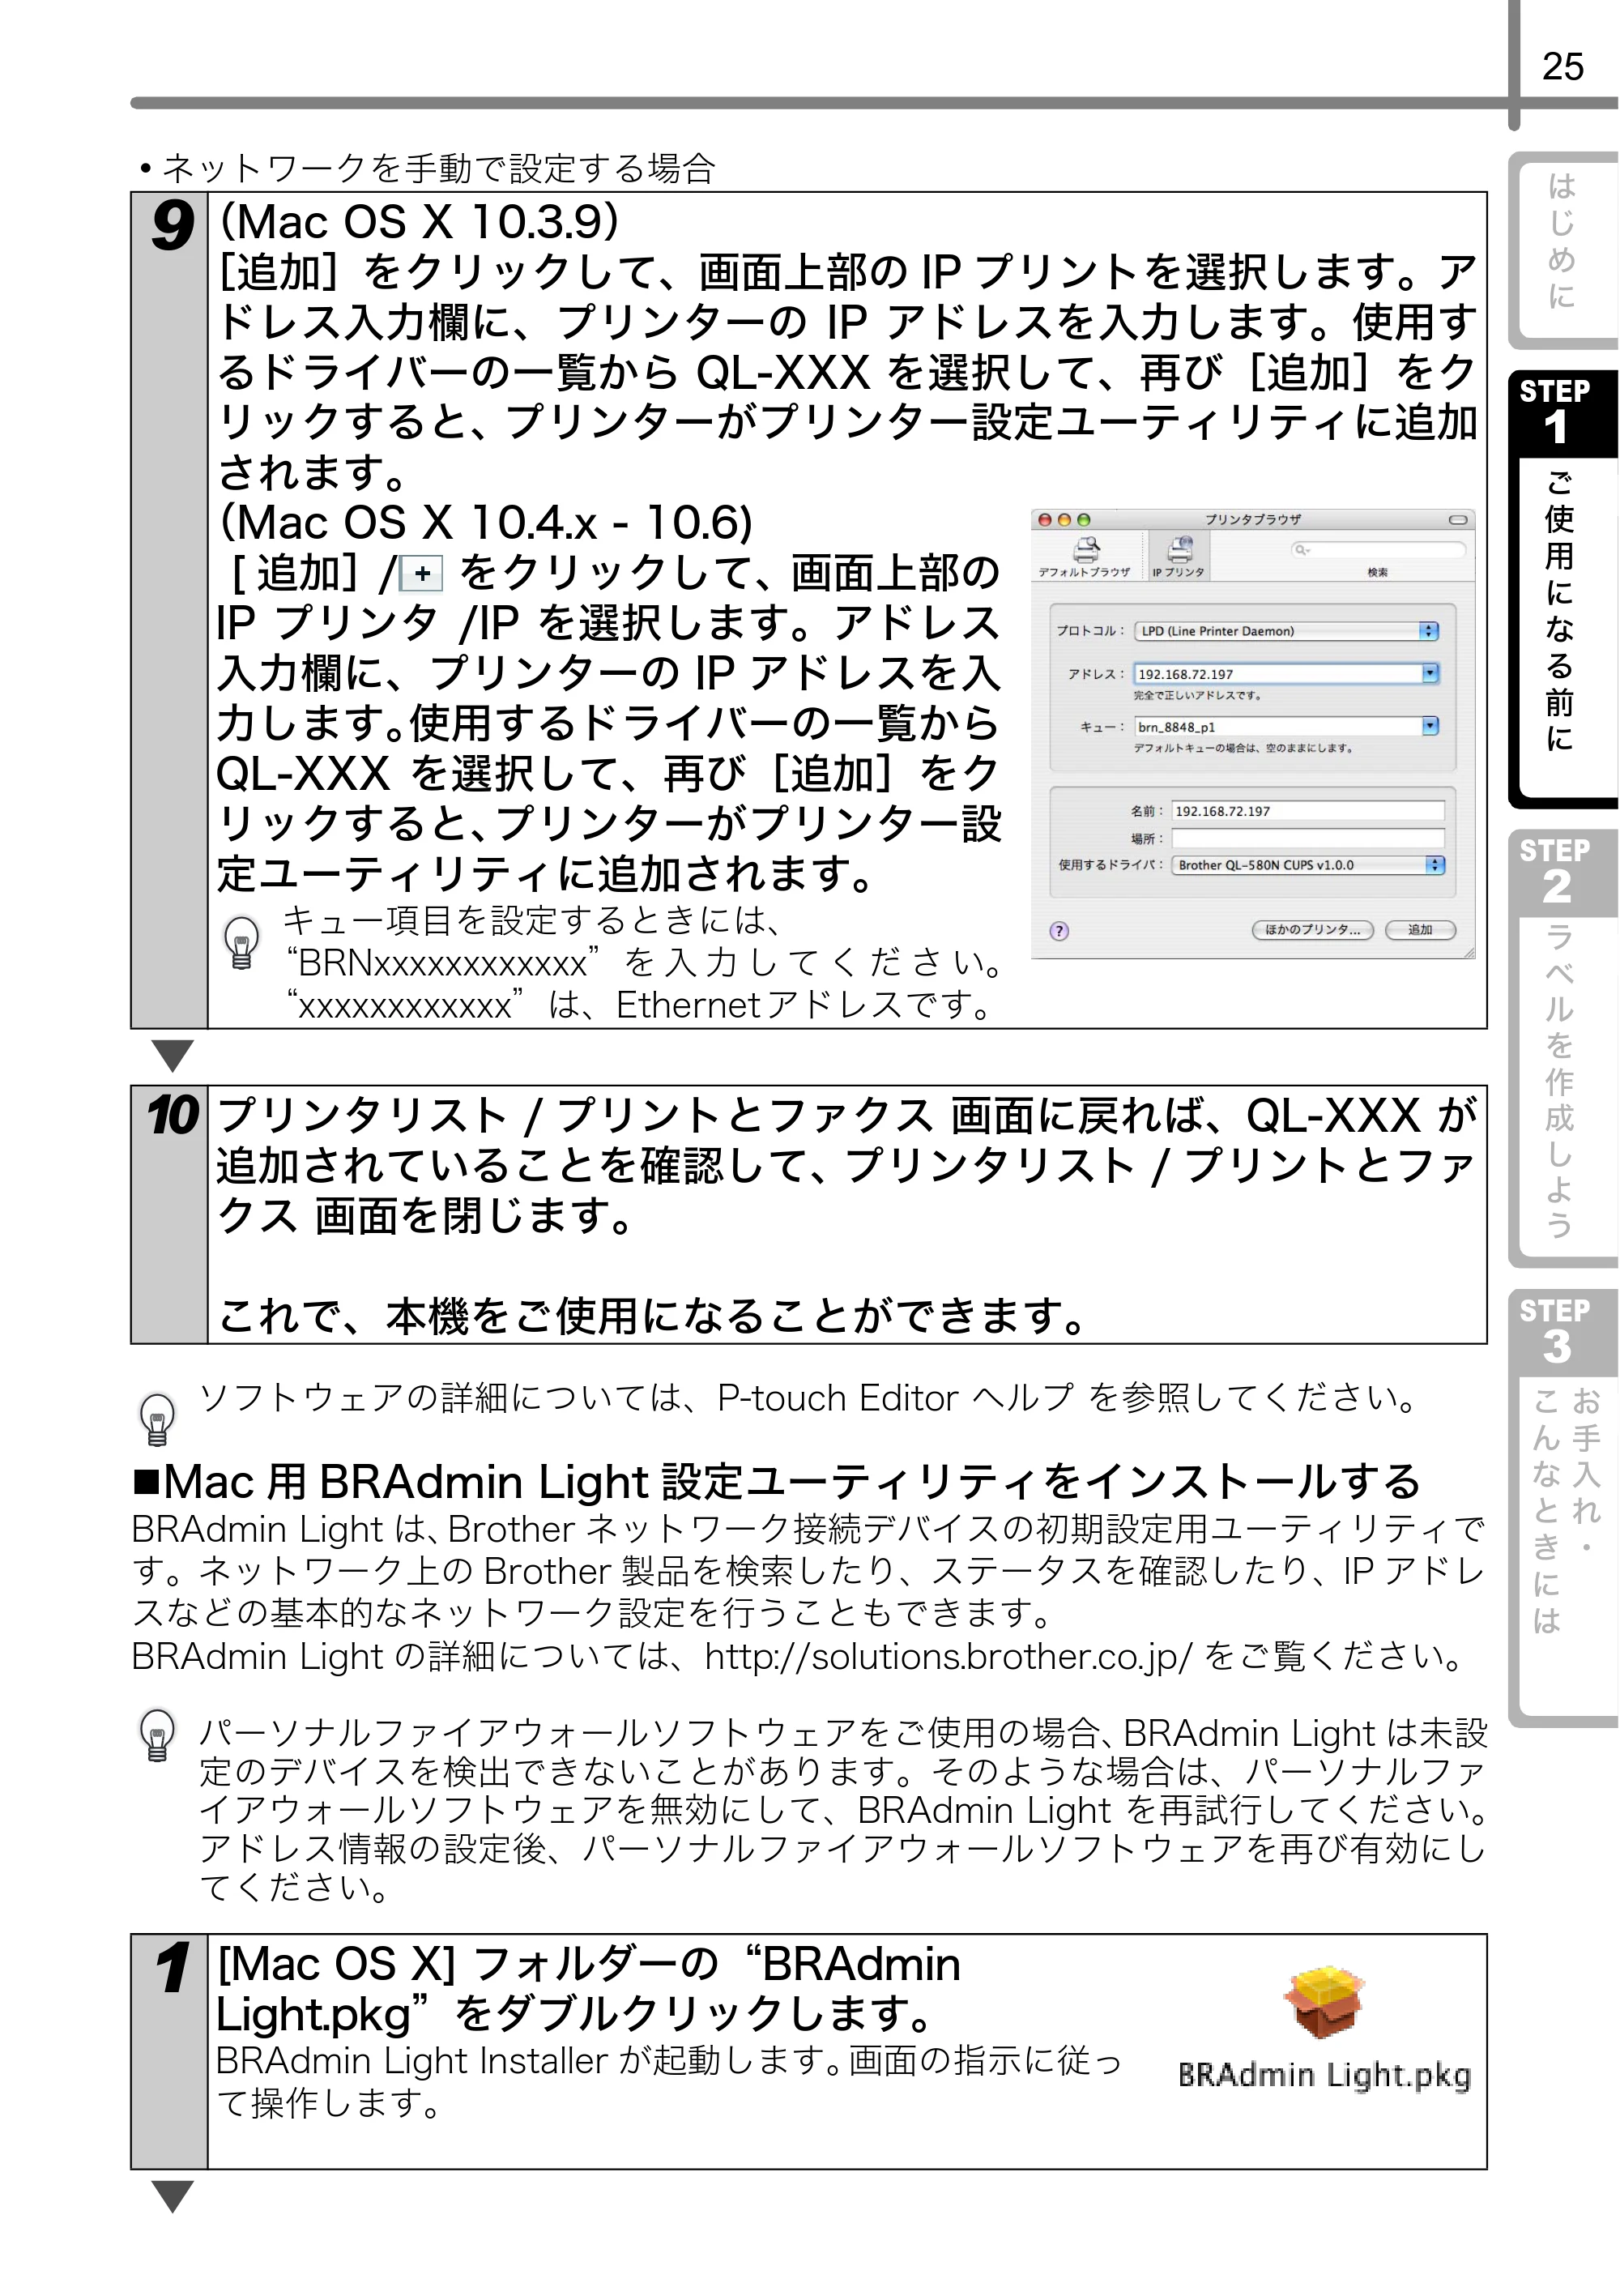
Task: Click the purple help question mark button
Action: point(1059,931)
